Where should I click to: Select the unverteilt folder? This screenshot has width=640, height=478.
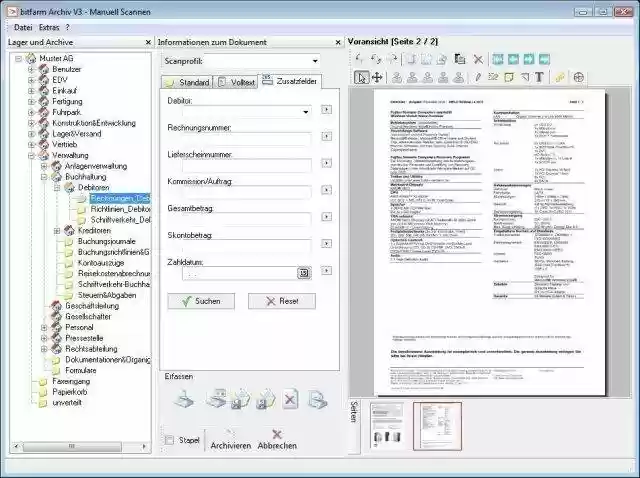pyautogui.click(x=67, y=402)
